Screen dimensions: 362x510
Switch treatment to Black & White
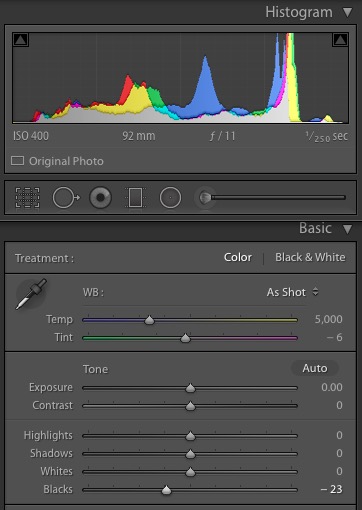(x=310, y=257)
